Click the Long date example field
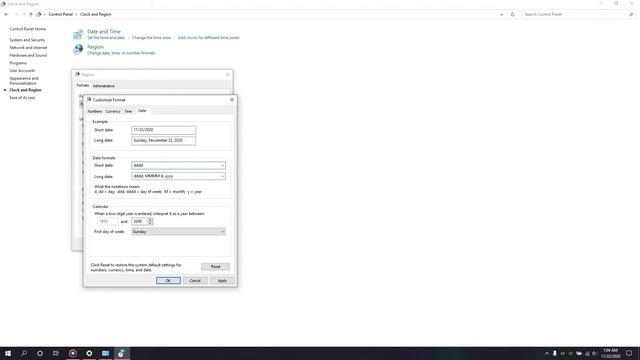Image resolution: width=640 pixels, height=360 pixels. click(x=163, y=140)
